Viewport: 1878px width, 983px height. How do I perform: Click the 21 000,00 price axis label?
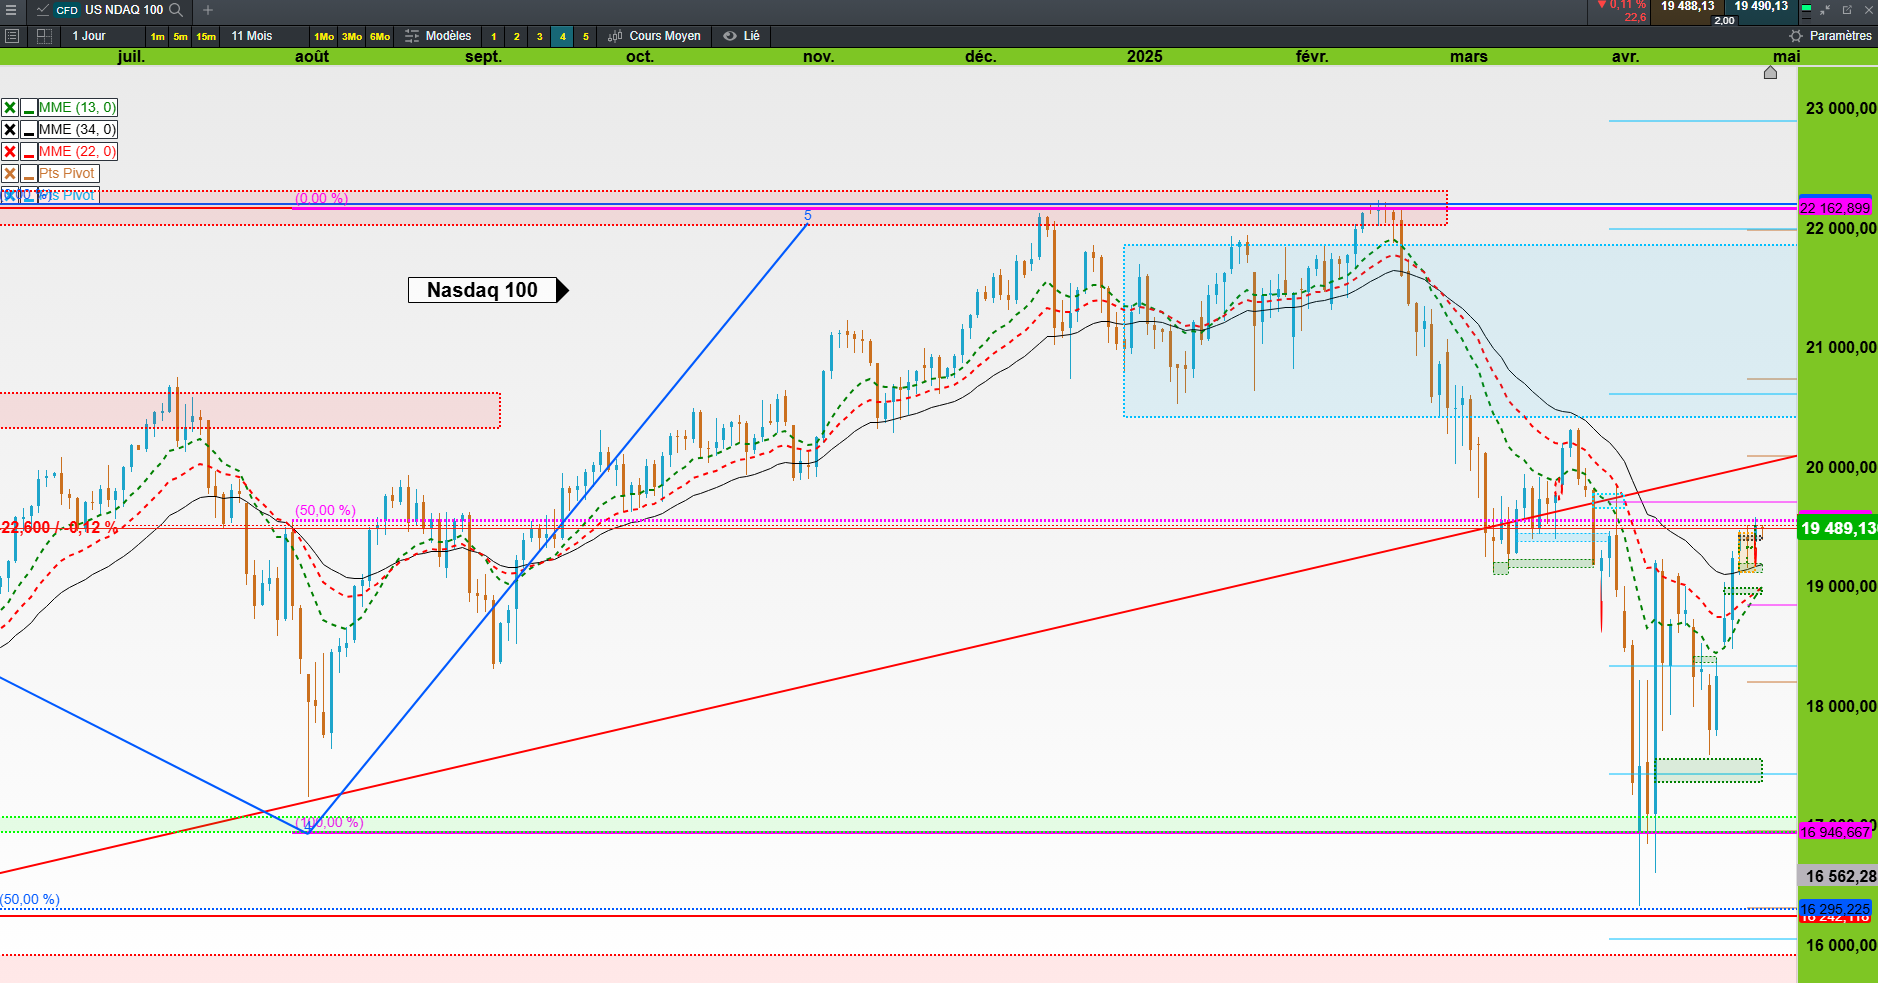[1841, 348]
